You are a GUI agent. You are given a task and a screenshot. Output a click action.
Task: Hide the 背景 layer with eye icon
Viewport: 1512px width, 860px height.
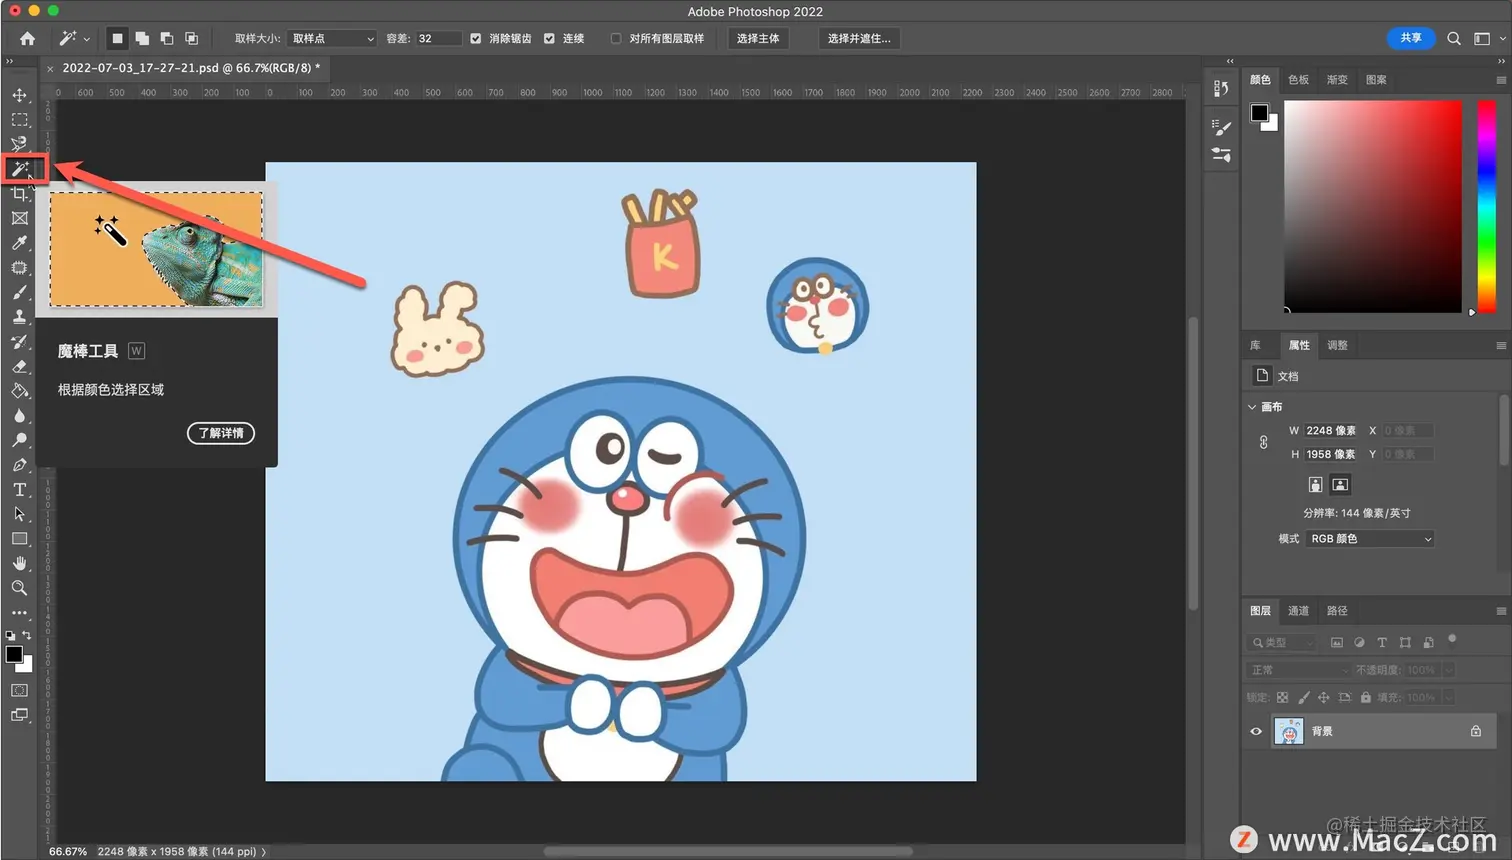1256,731
